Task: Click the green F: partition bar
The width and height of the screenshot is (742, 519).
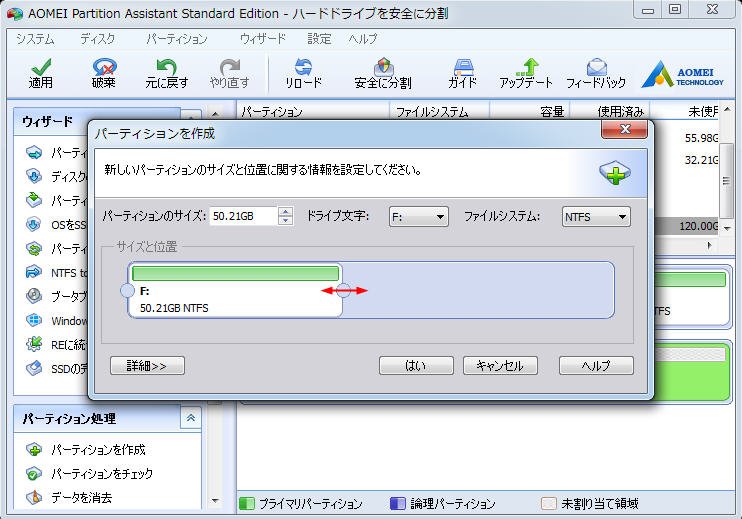Action: point(235,273)
